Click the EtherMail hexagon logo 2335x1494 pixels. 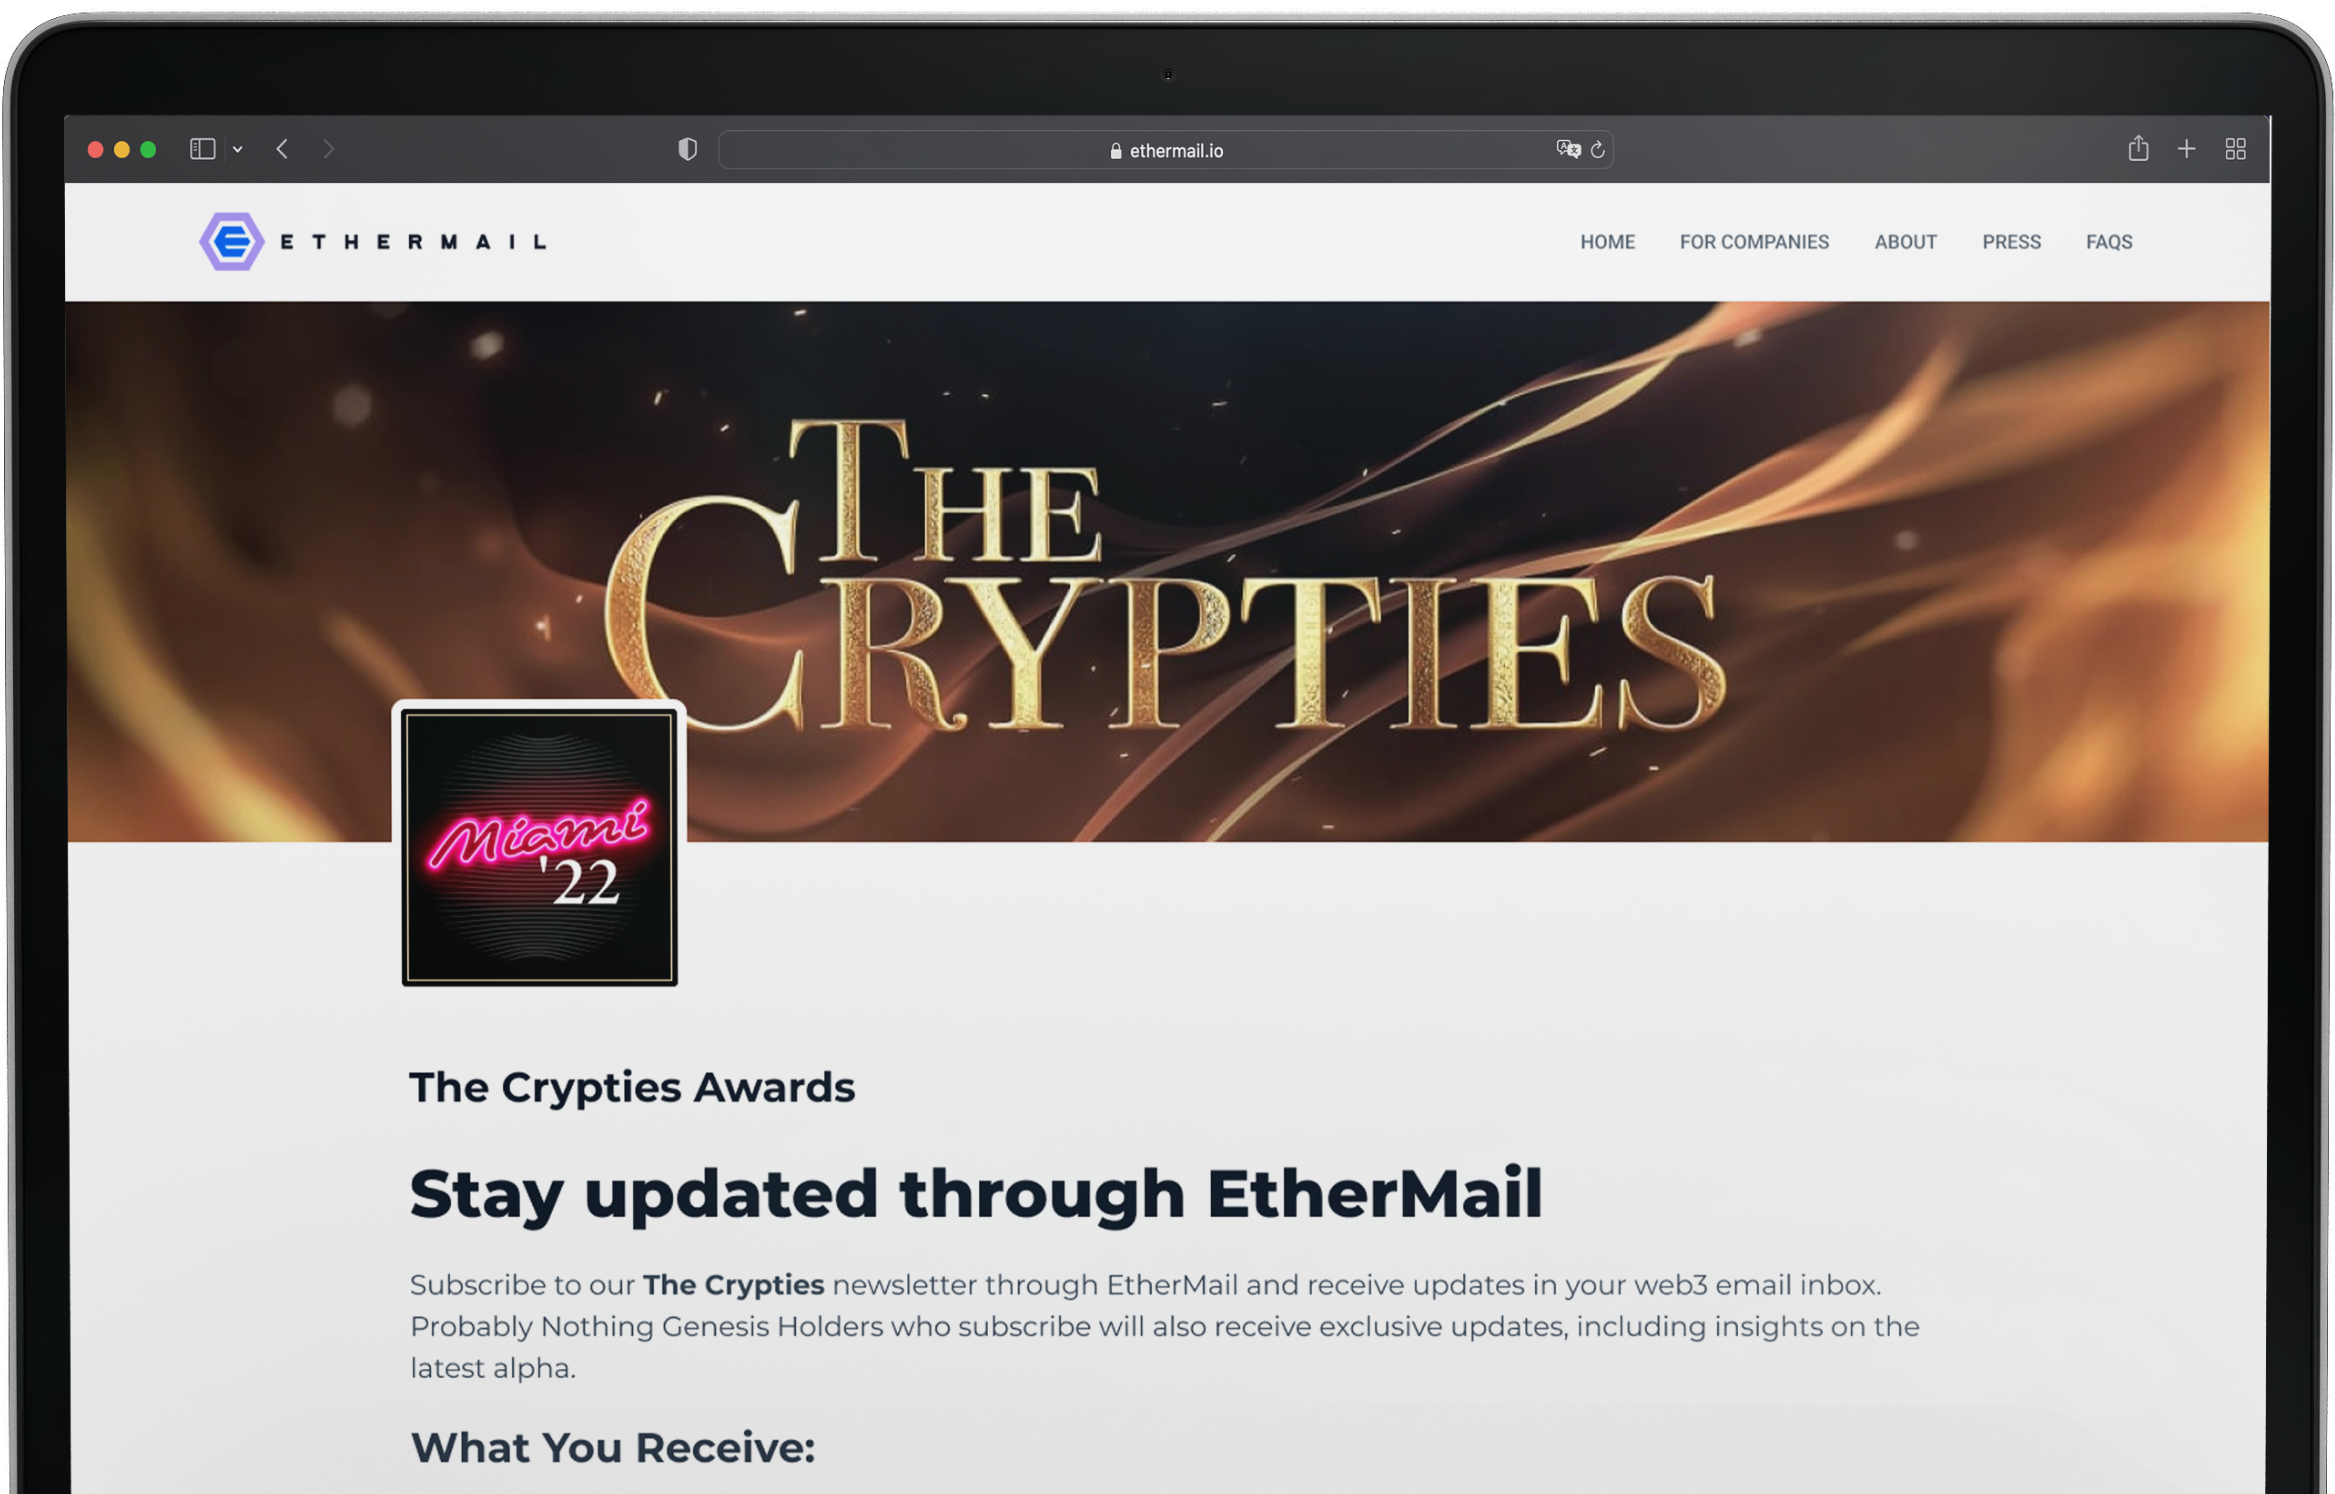[232, 241]
